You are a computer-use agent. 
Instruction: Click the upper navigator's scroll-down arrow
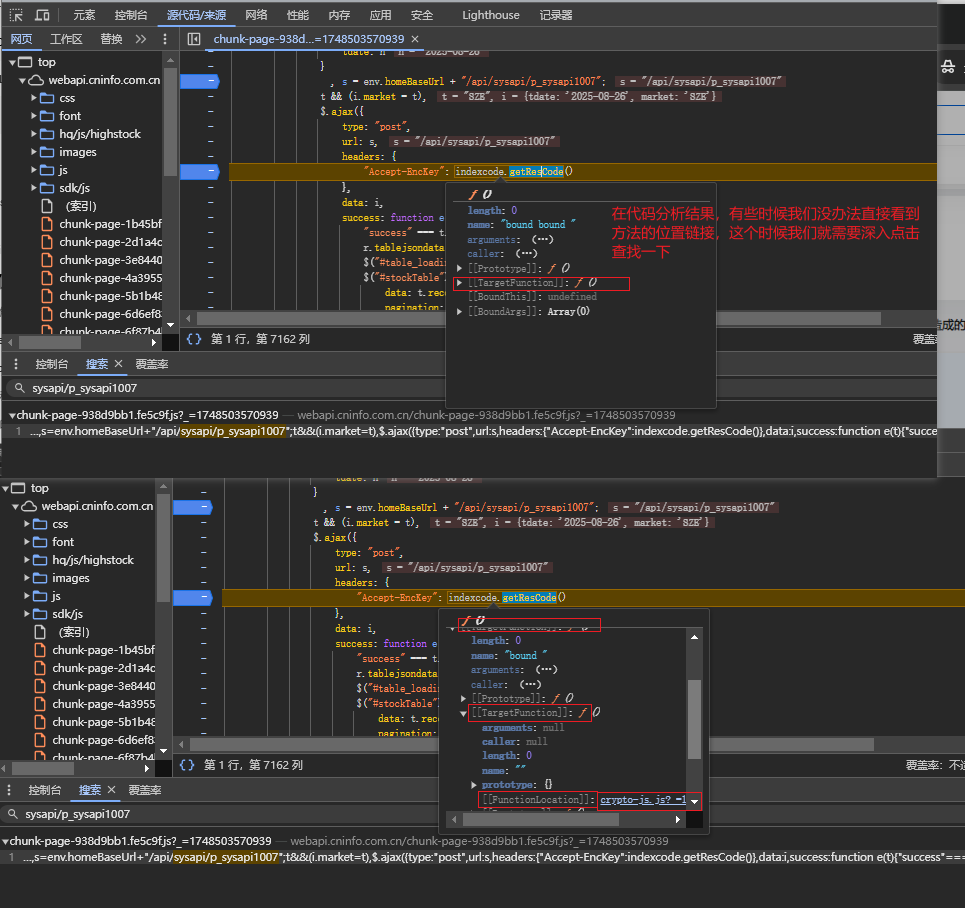pyautogui.click(x=170, y=324)
